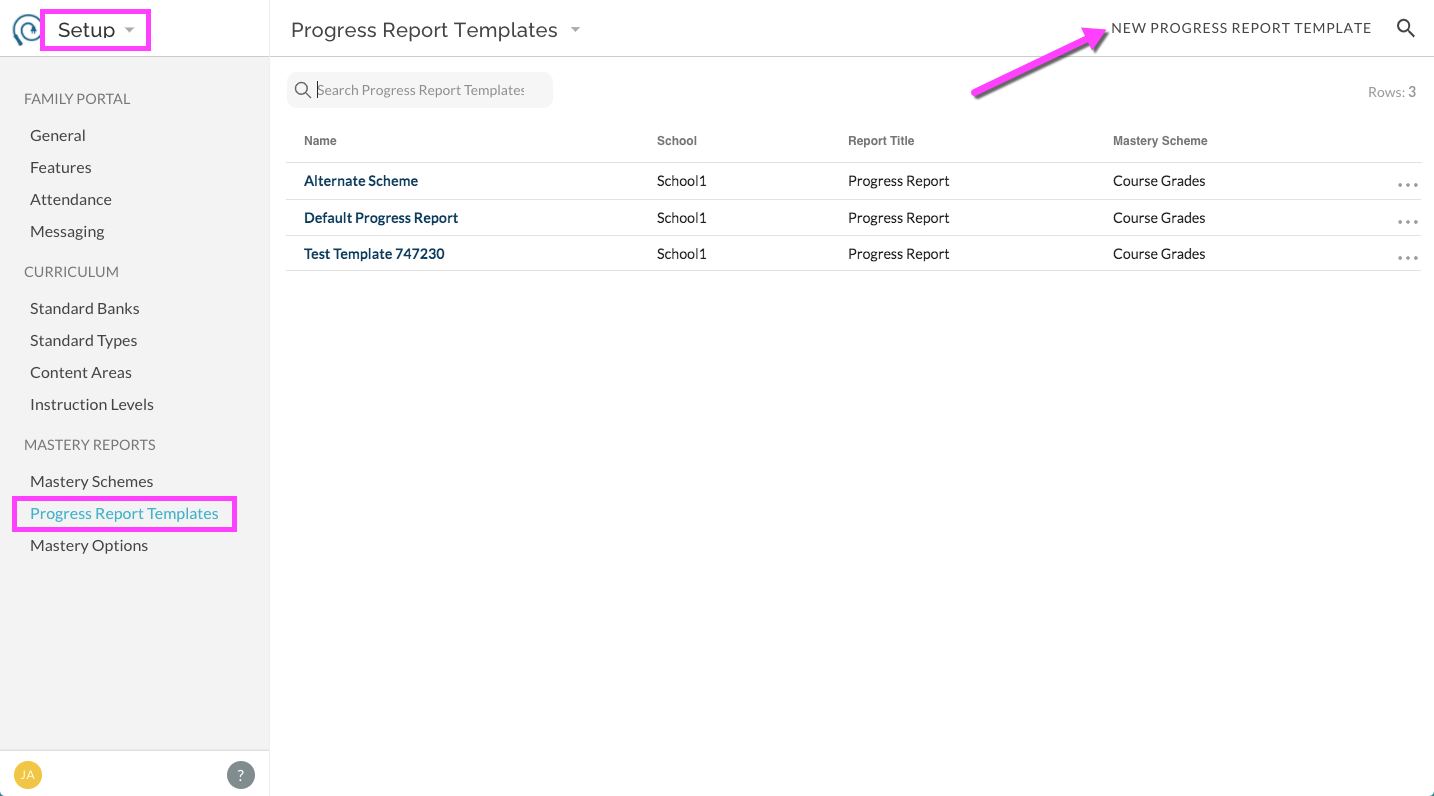This screenshot has width=1434, height=796.
Task: Open Standard Banks in Curriculum
Action: (85, 308)
